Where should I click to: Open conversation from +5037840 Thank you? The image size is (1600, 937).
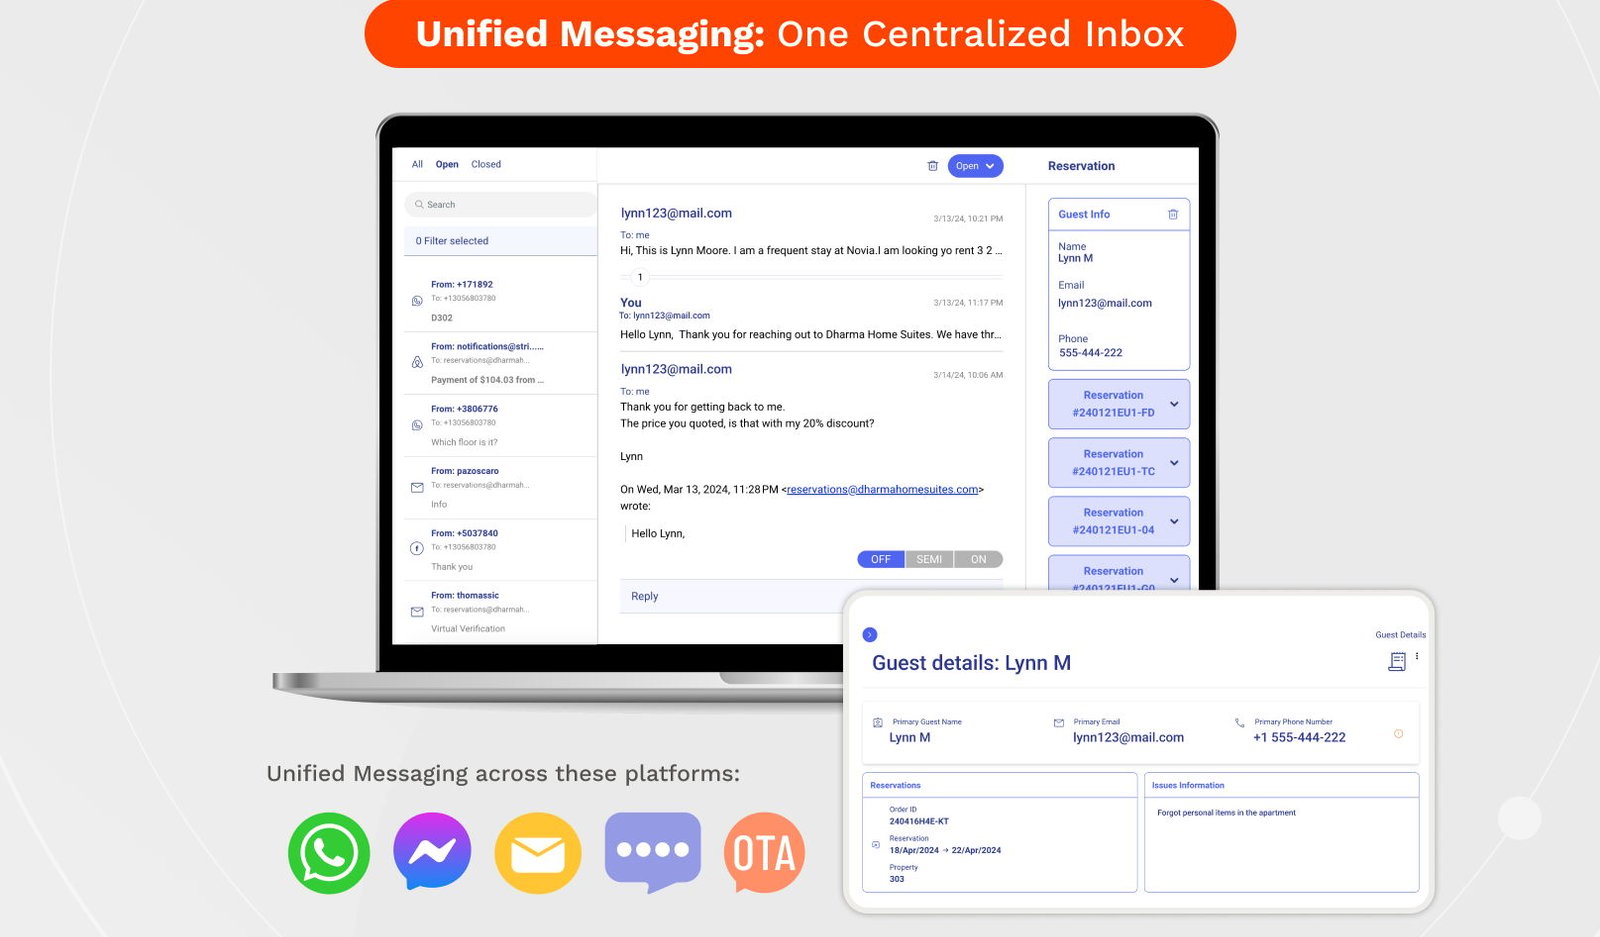[501, 550]
